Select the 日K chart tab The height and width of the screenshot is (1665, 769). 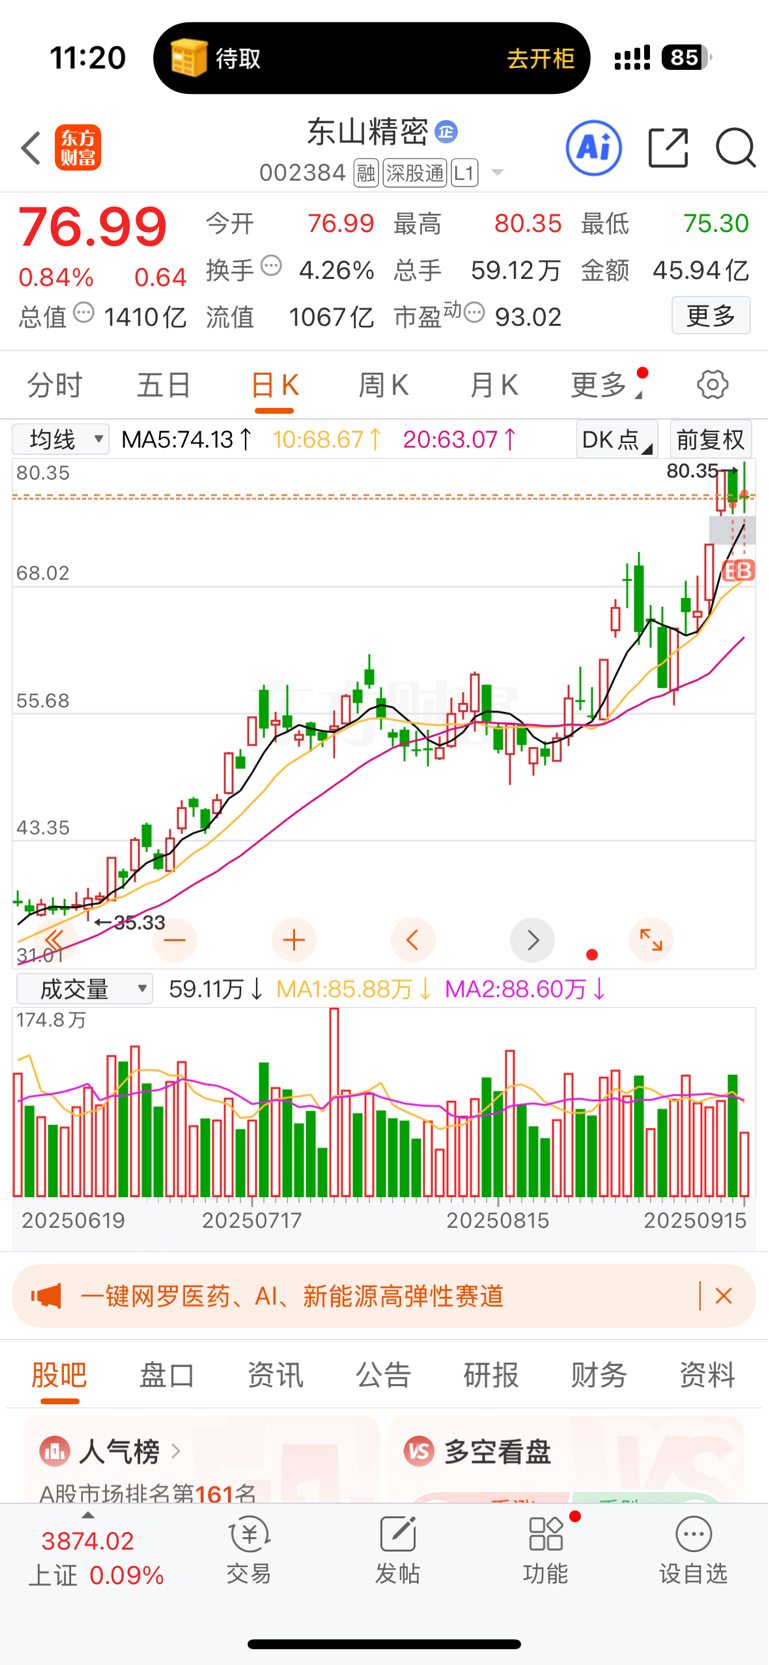(x=275, y=385)
